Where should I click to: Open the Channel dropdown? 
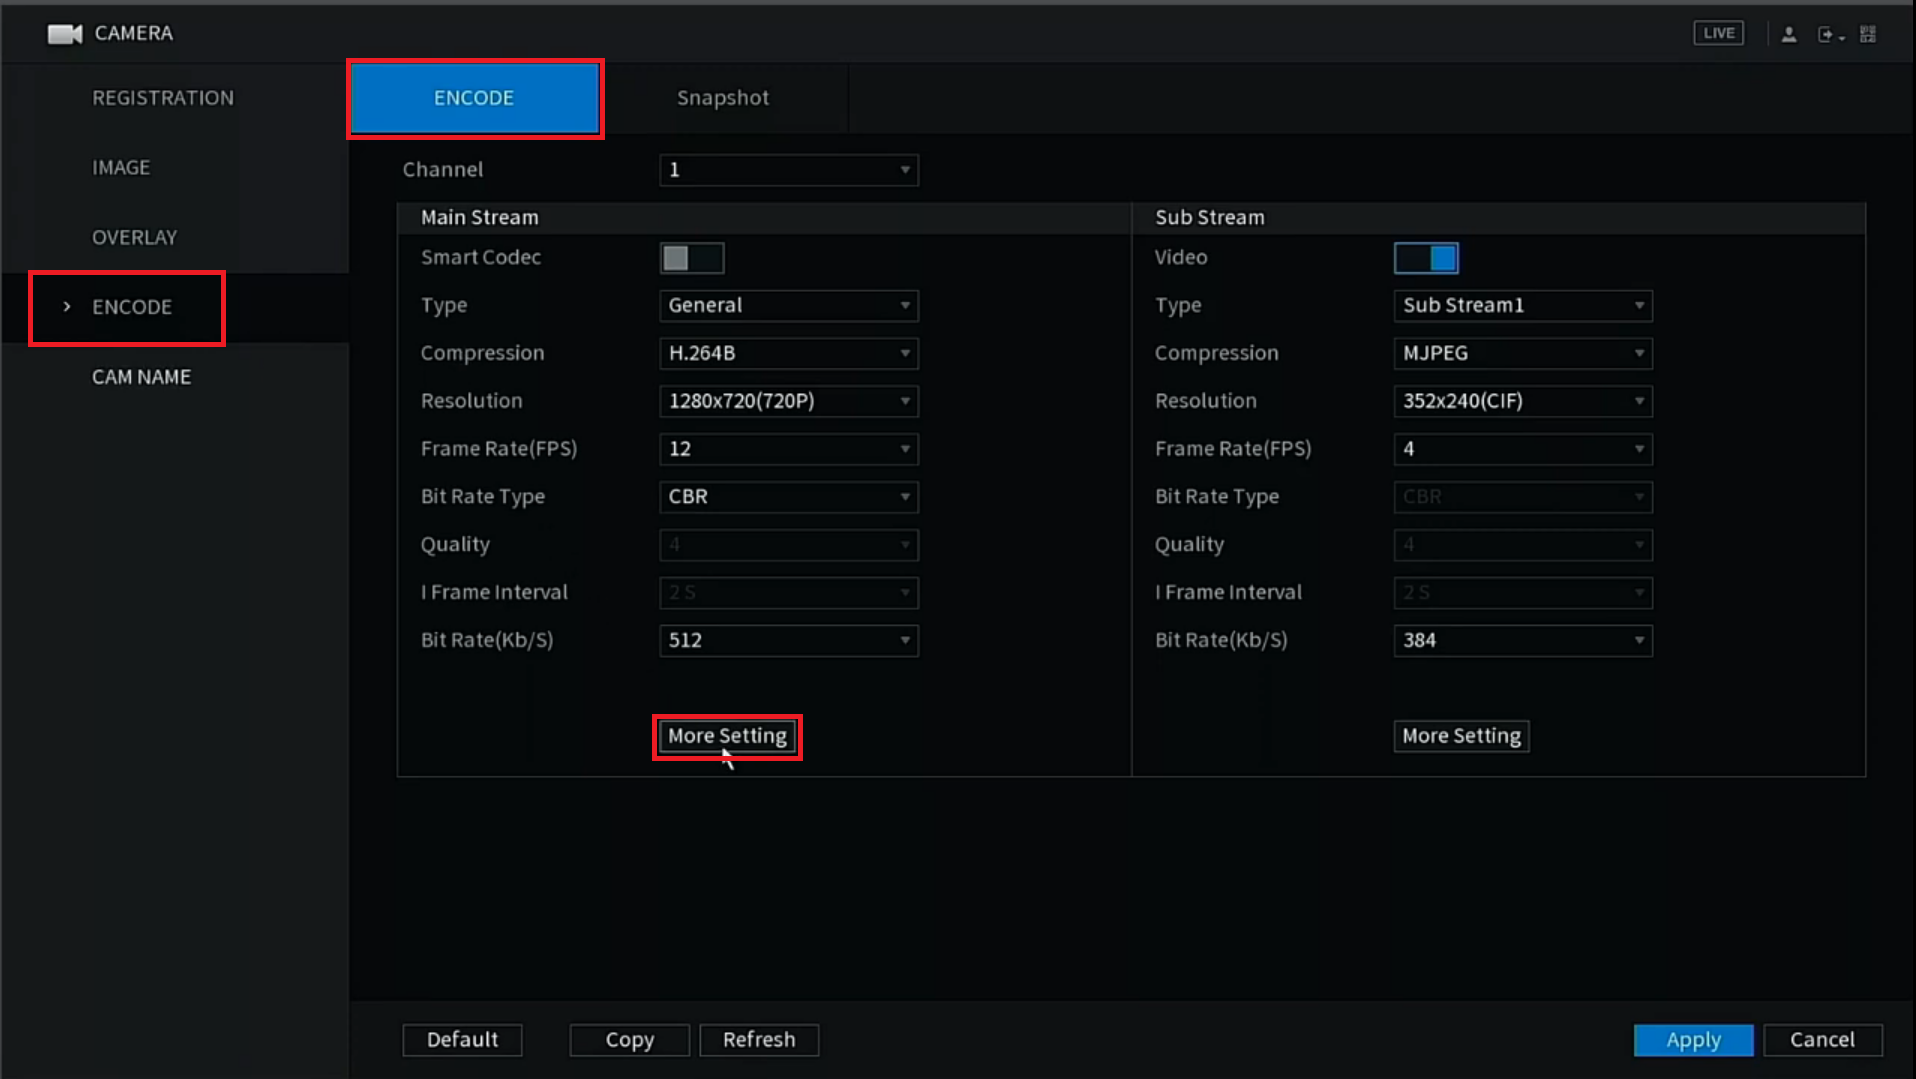coord(788,170)
